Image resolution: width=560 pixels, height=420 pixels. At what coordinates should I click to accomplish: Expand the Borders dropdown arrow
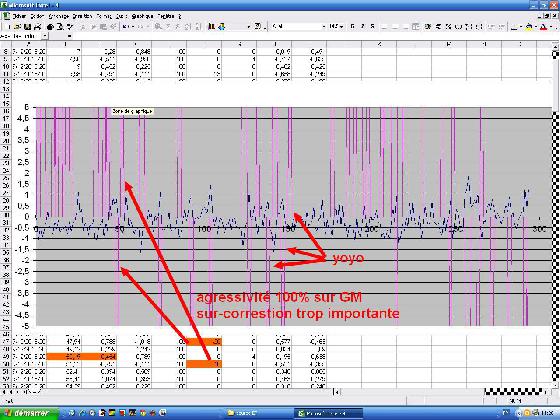[x=521, y=26]
